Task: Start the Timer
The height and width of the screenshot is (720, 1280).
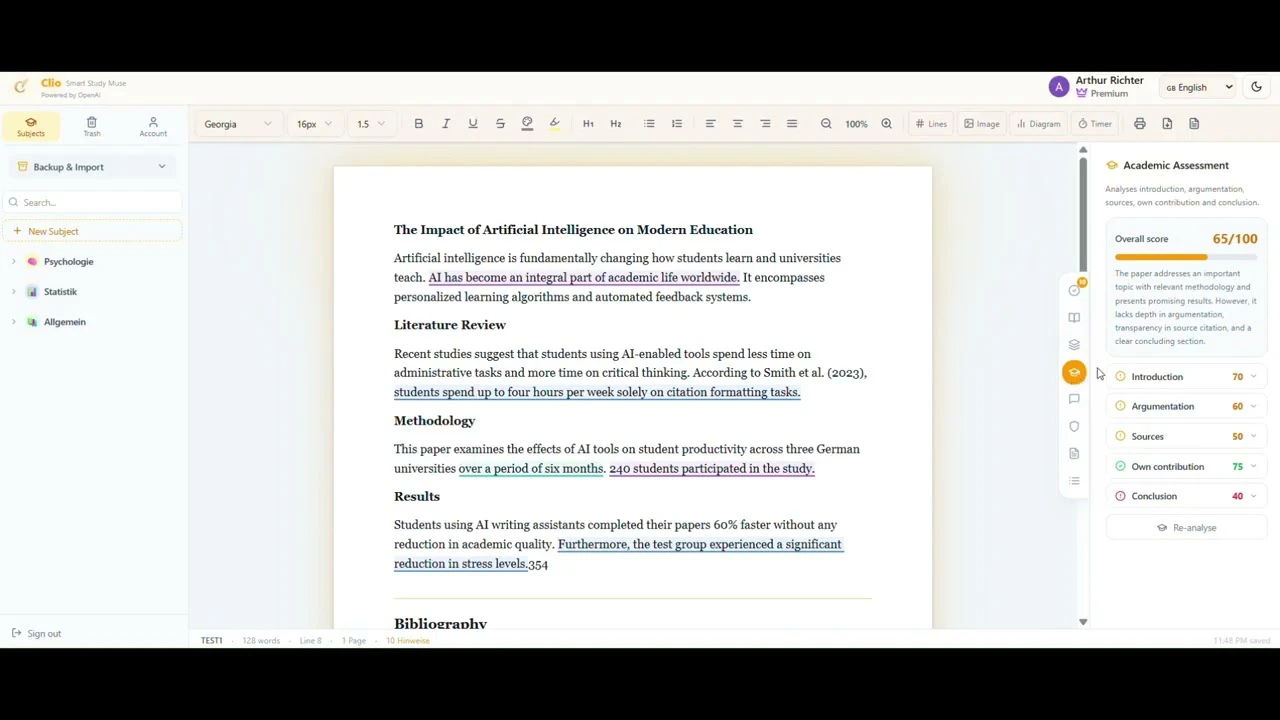Action: click(x=1095, y=124)
